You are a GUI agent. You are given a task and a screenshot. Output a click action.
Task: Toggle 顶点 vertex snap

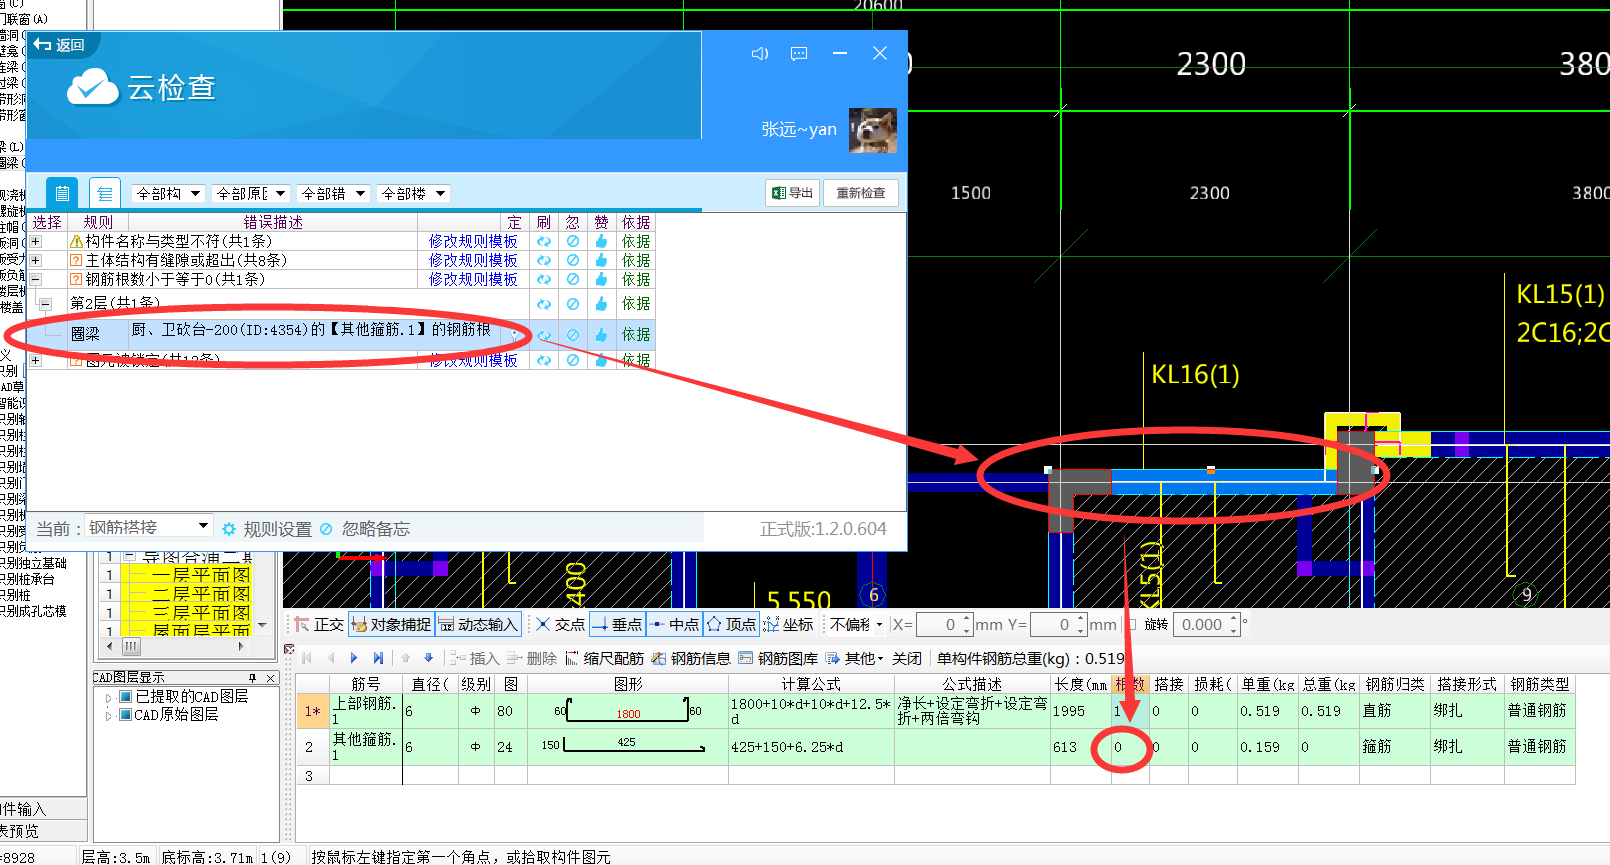[x=731, y=624]
